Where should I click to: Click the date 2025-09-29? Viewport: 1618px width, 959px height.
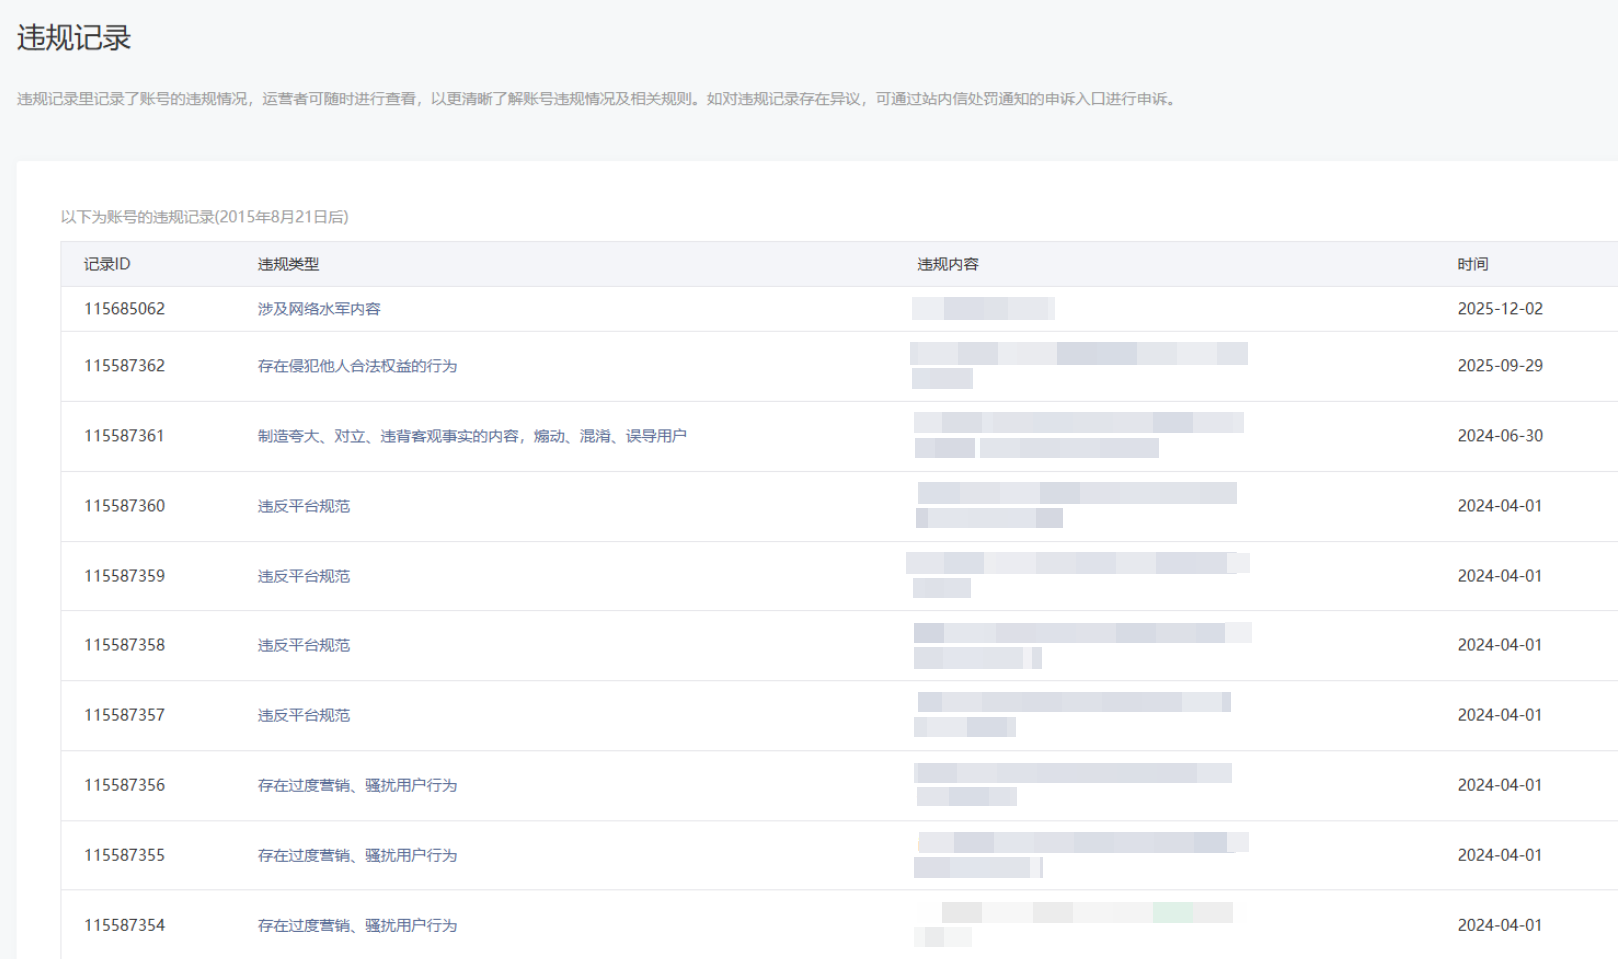pyautogui.click(x=1500, y=366)
